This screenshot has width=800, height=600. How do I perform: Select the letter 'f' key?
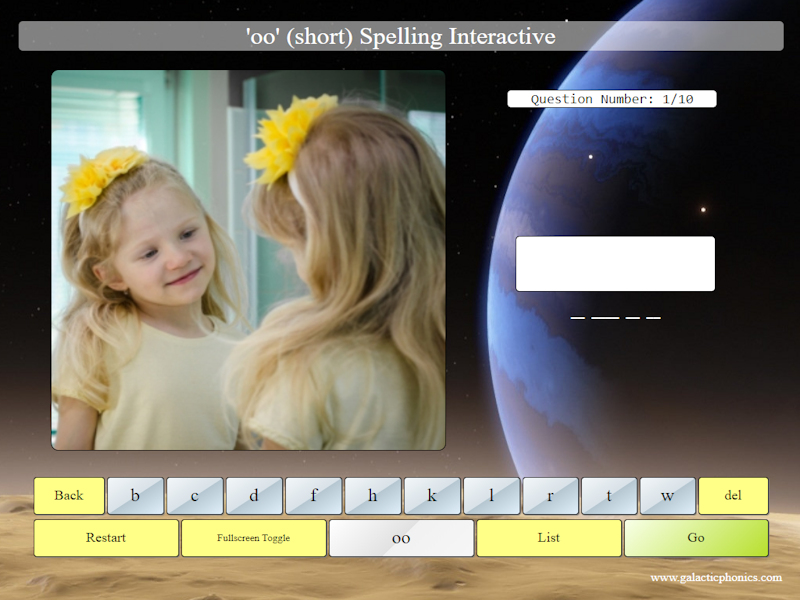click(x=314, y=495)
